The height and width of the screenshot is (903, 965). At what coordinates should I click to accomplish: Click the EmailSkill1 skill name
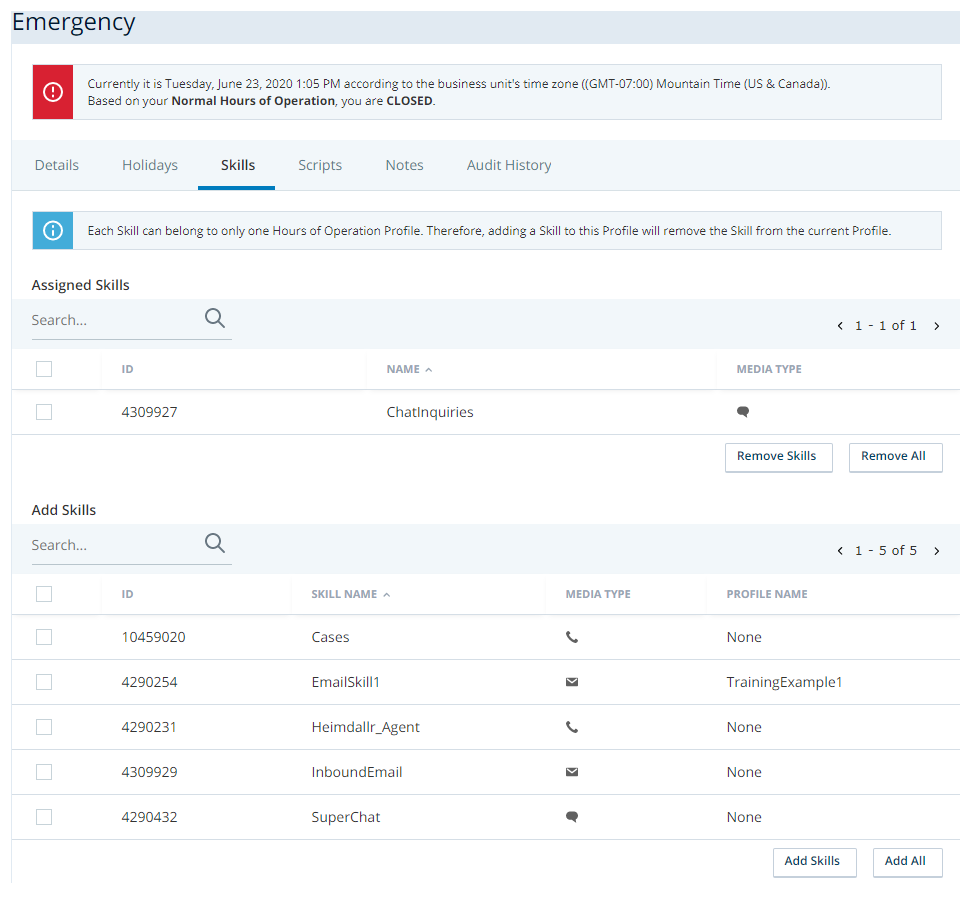pyautogui.click(x=345, y=682)
